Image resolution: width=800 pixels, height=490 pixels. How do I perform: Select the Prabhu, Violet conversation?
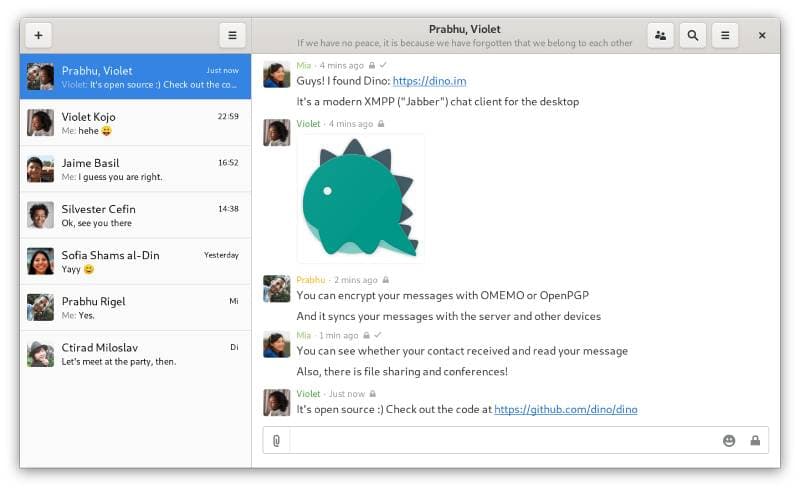point(135,77)
